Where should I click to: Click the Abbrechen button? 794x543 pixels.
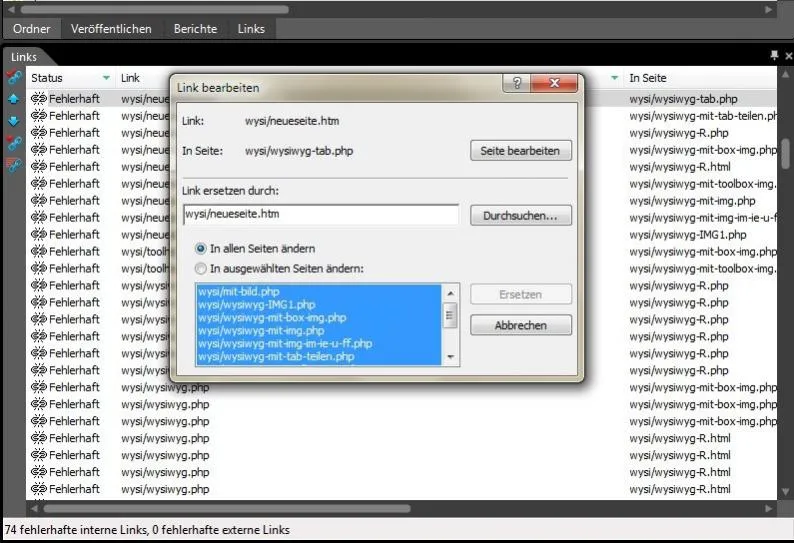tap(521, 325)
